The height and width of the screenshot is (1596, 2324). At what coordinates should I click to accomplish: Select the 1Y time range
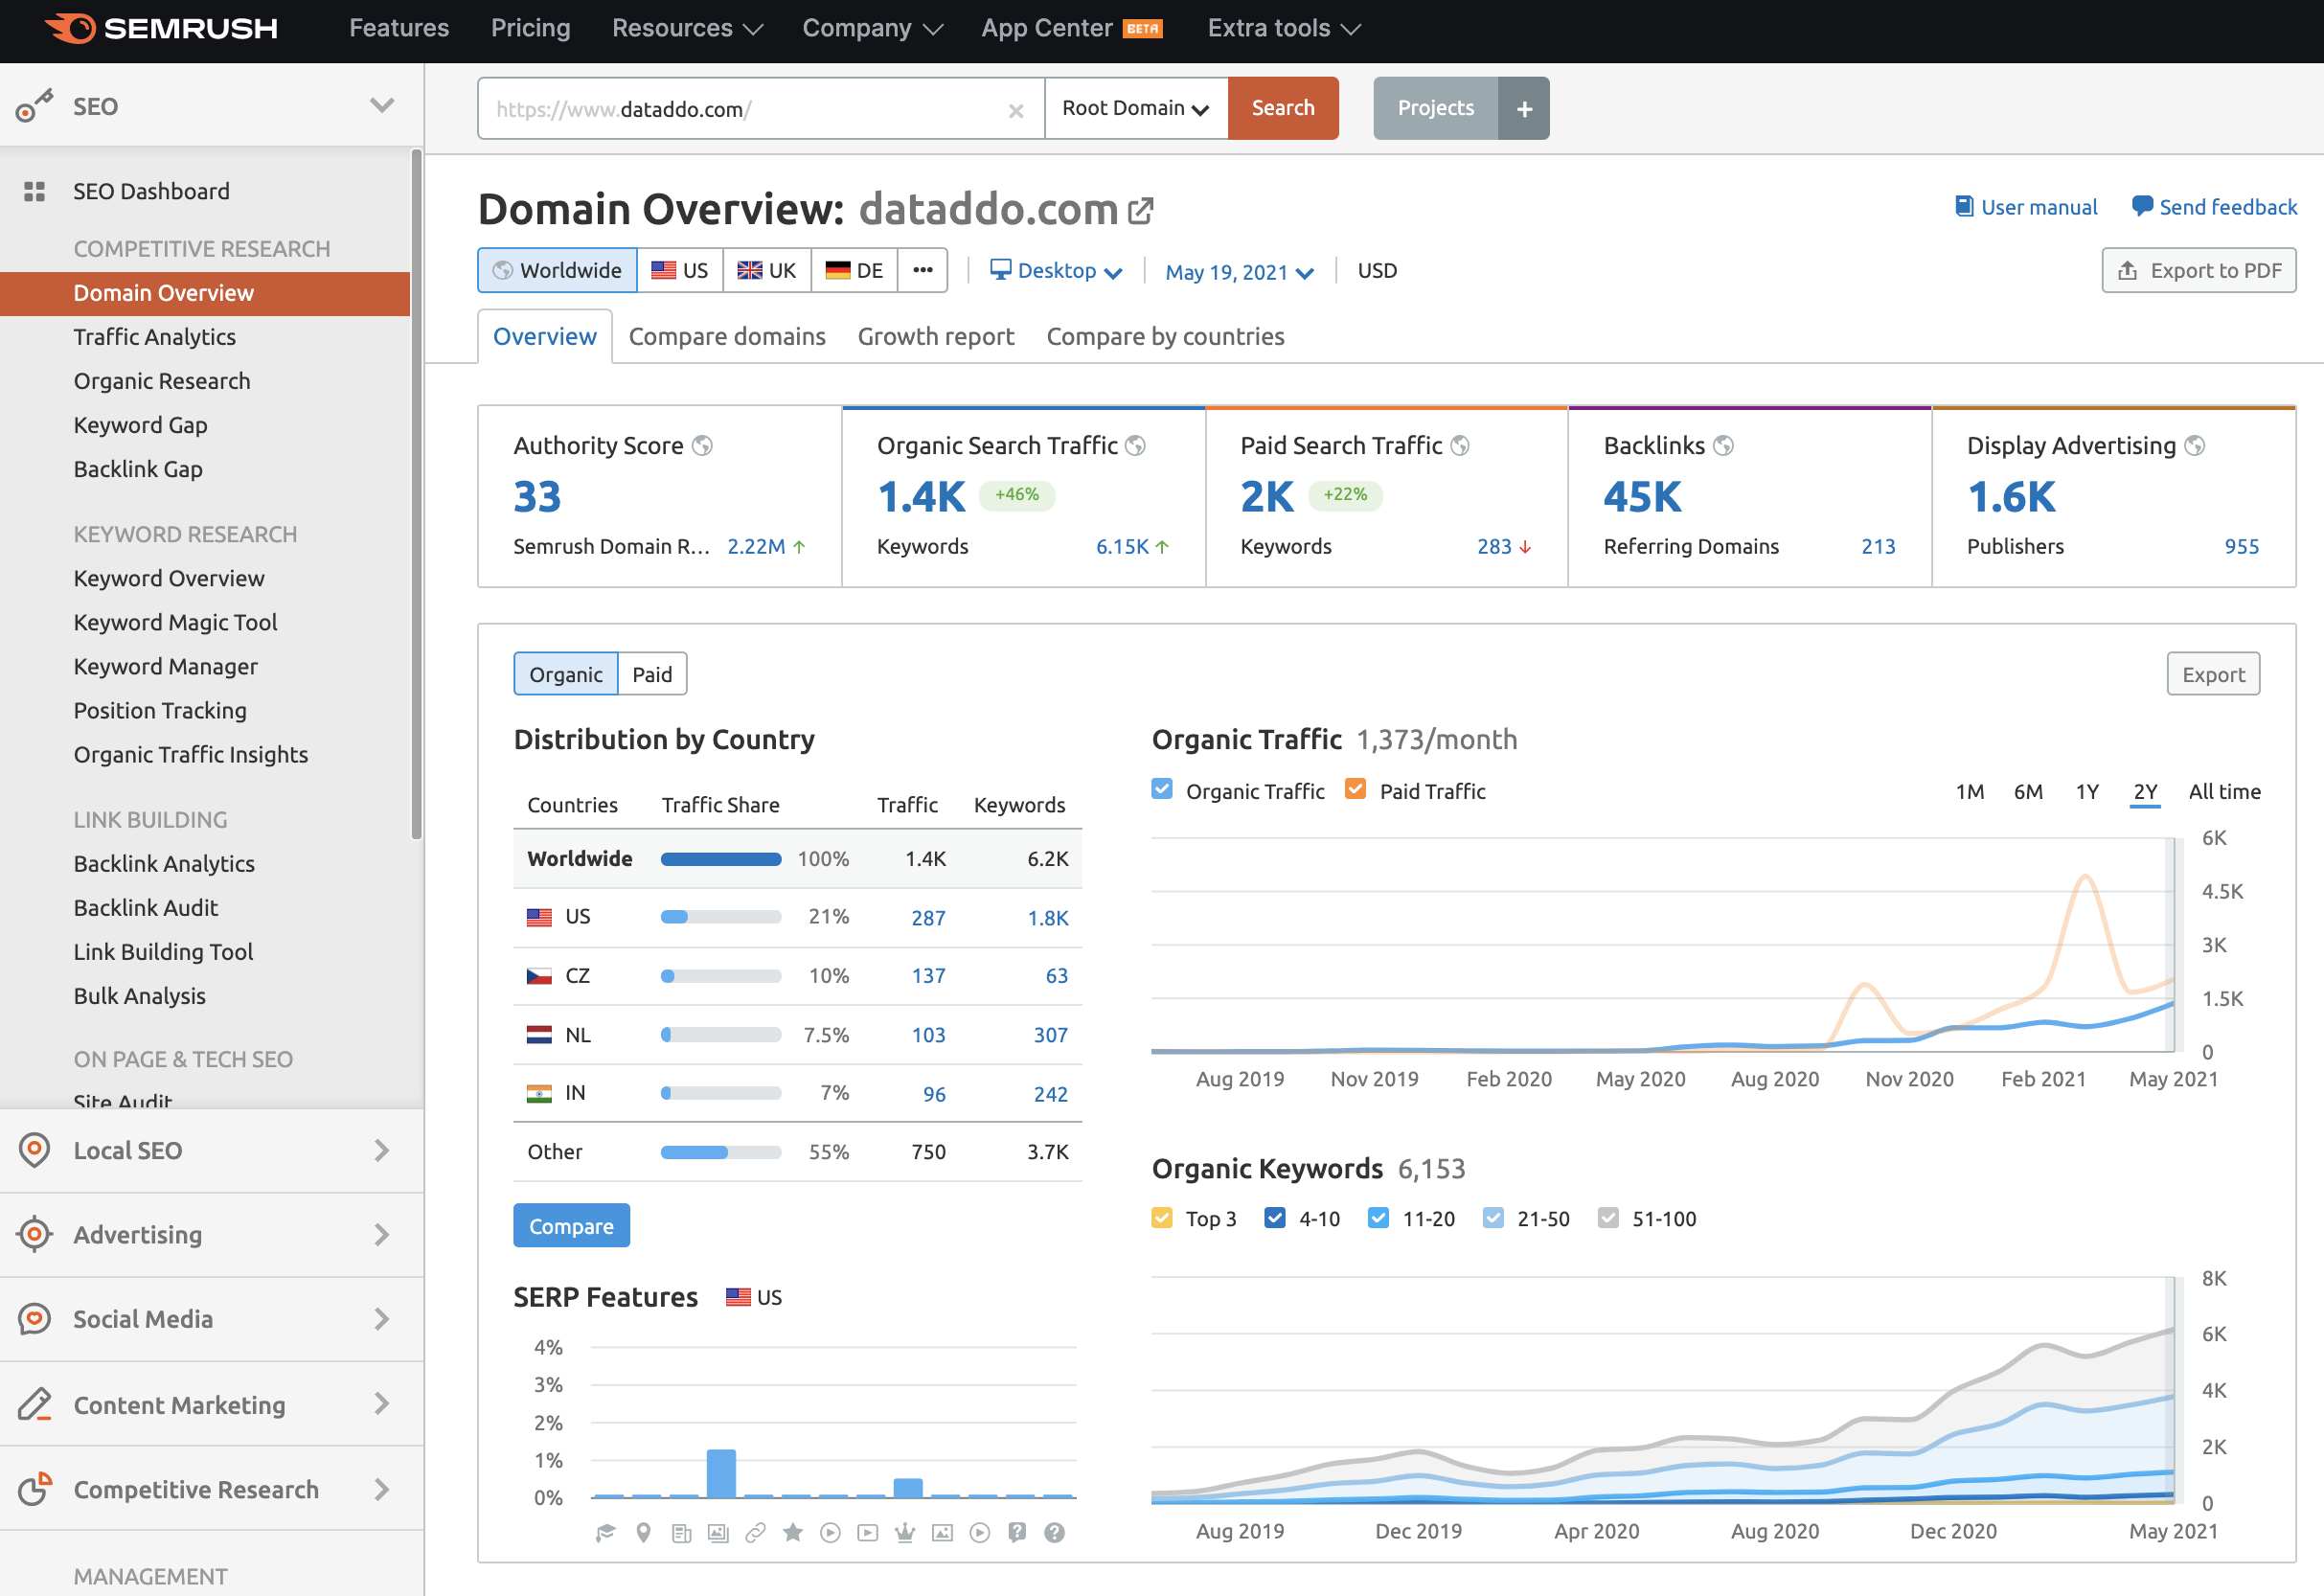(2086, 792)
